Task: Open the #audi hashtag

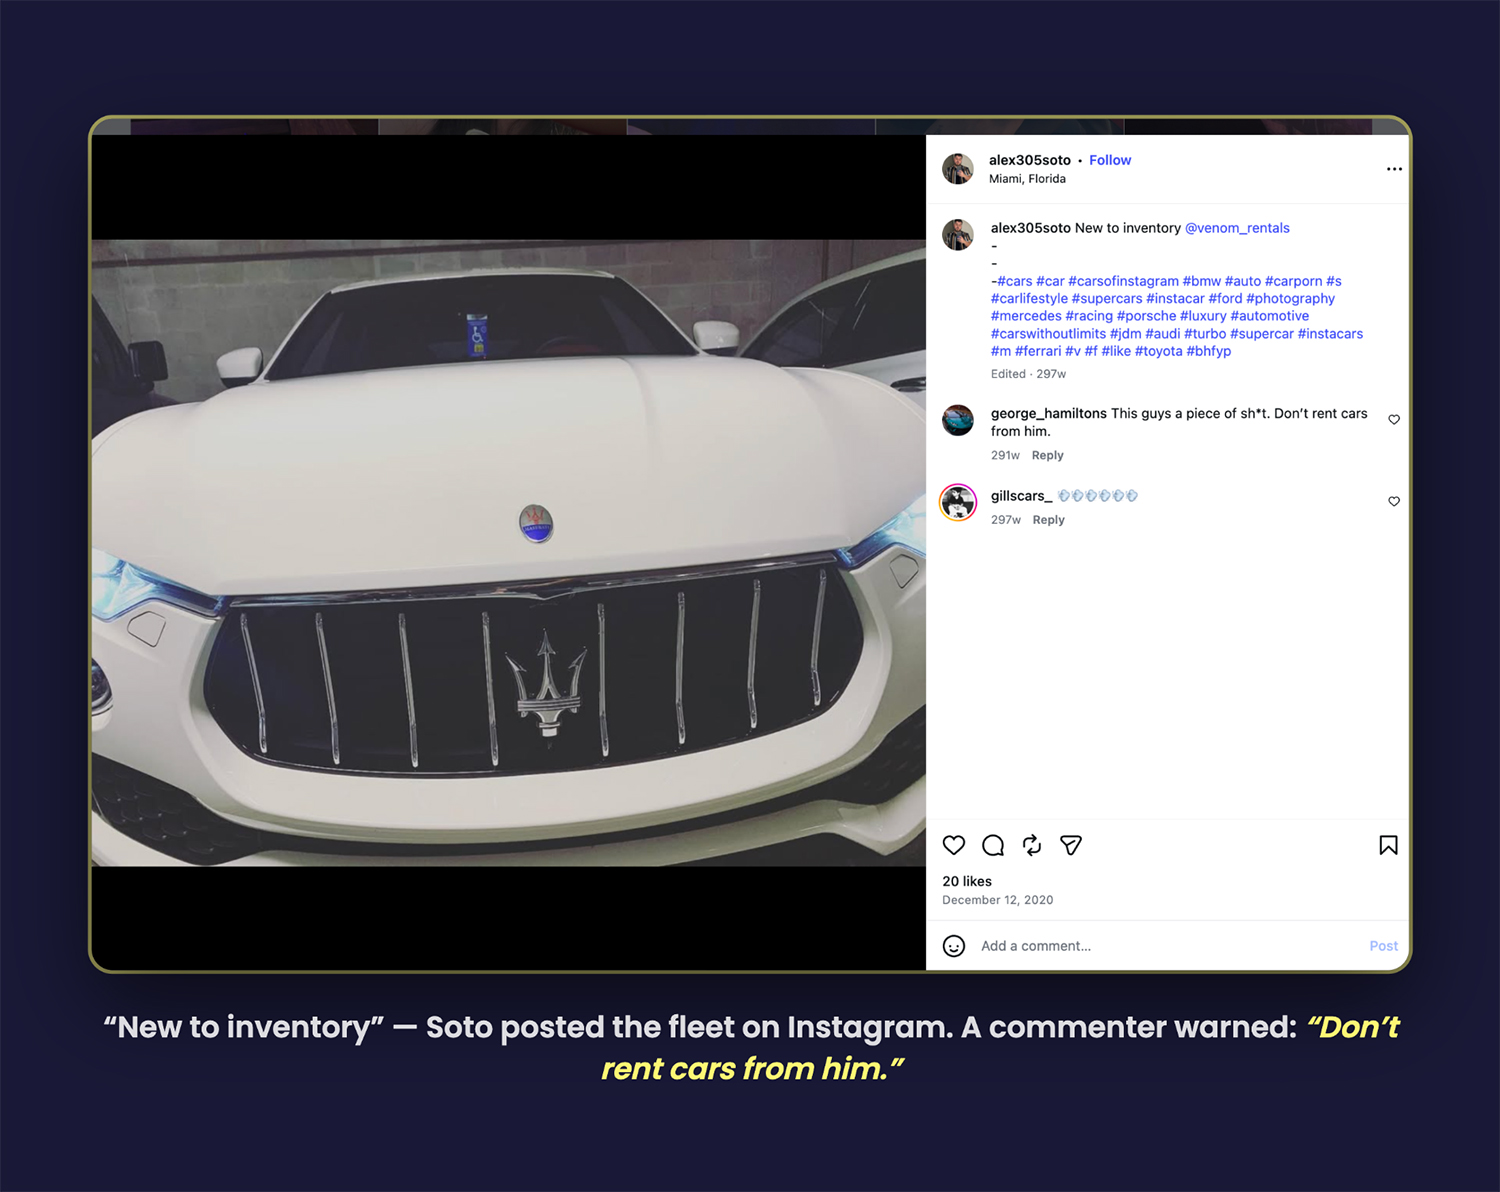Action: (x=1163, y=334)
